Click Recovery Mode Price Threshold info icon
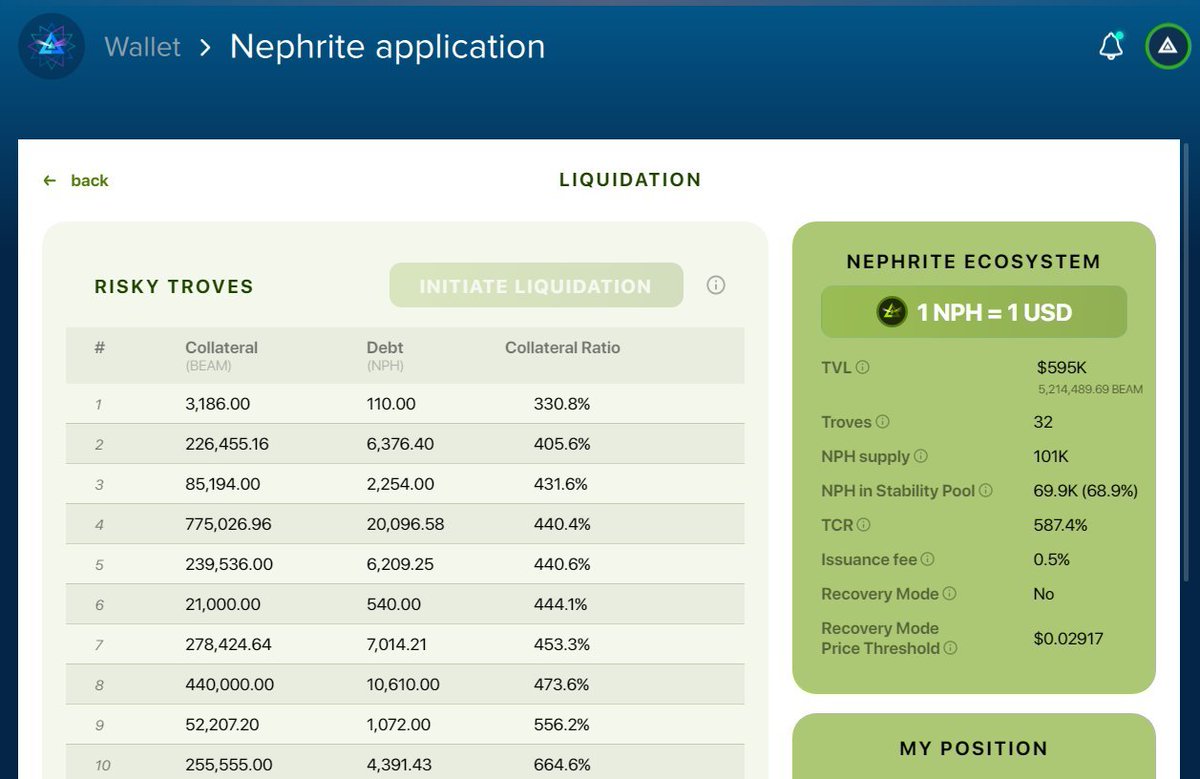This screenshot has width=1200, height=779. pos(950,648)
